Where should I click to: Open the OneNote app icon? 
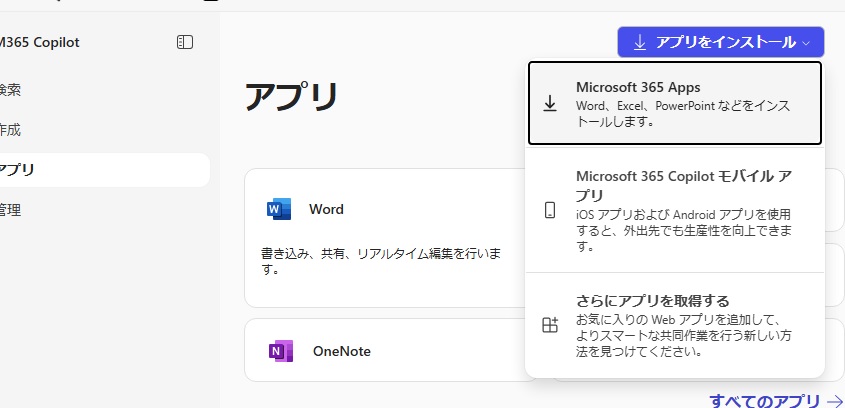pos(281,351)
